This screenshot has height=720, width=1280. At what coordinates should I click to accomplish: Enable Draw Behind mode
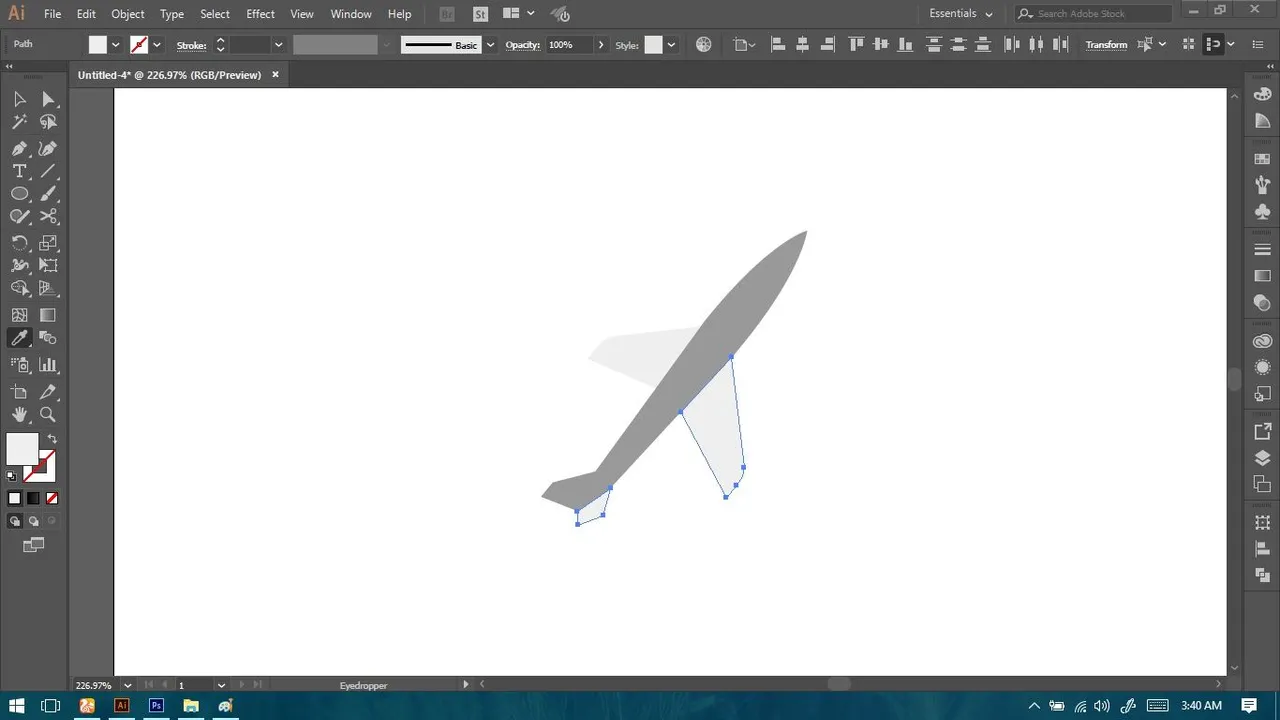[x=33, y=521]
